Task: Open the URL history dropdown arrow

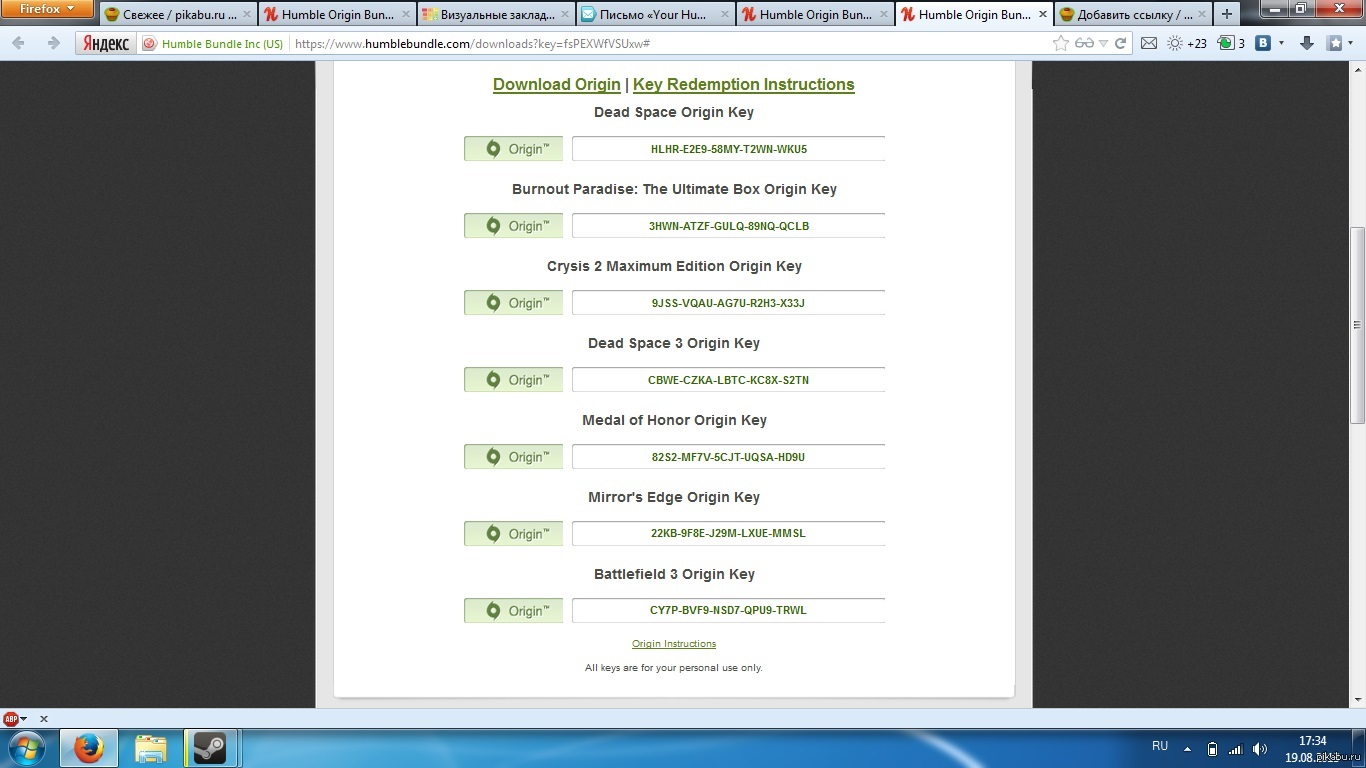Action: (1103, 44)
